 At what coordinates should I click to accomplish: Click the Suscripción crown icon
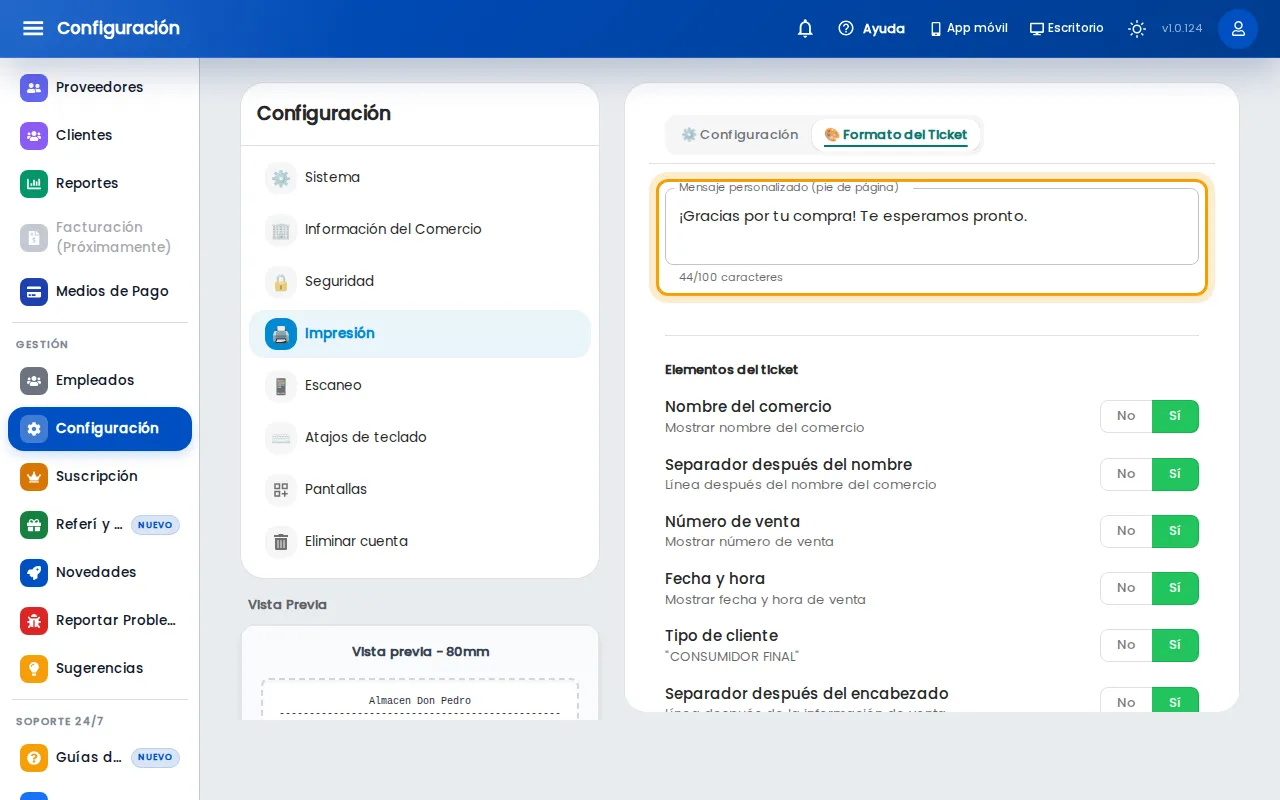click(34, 477)
